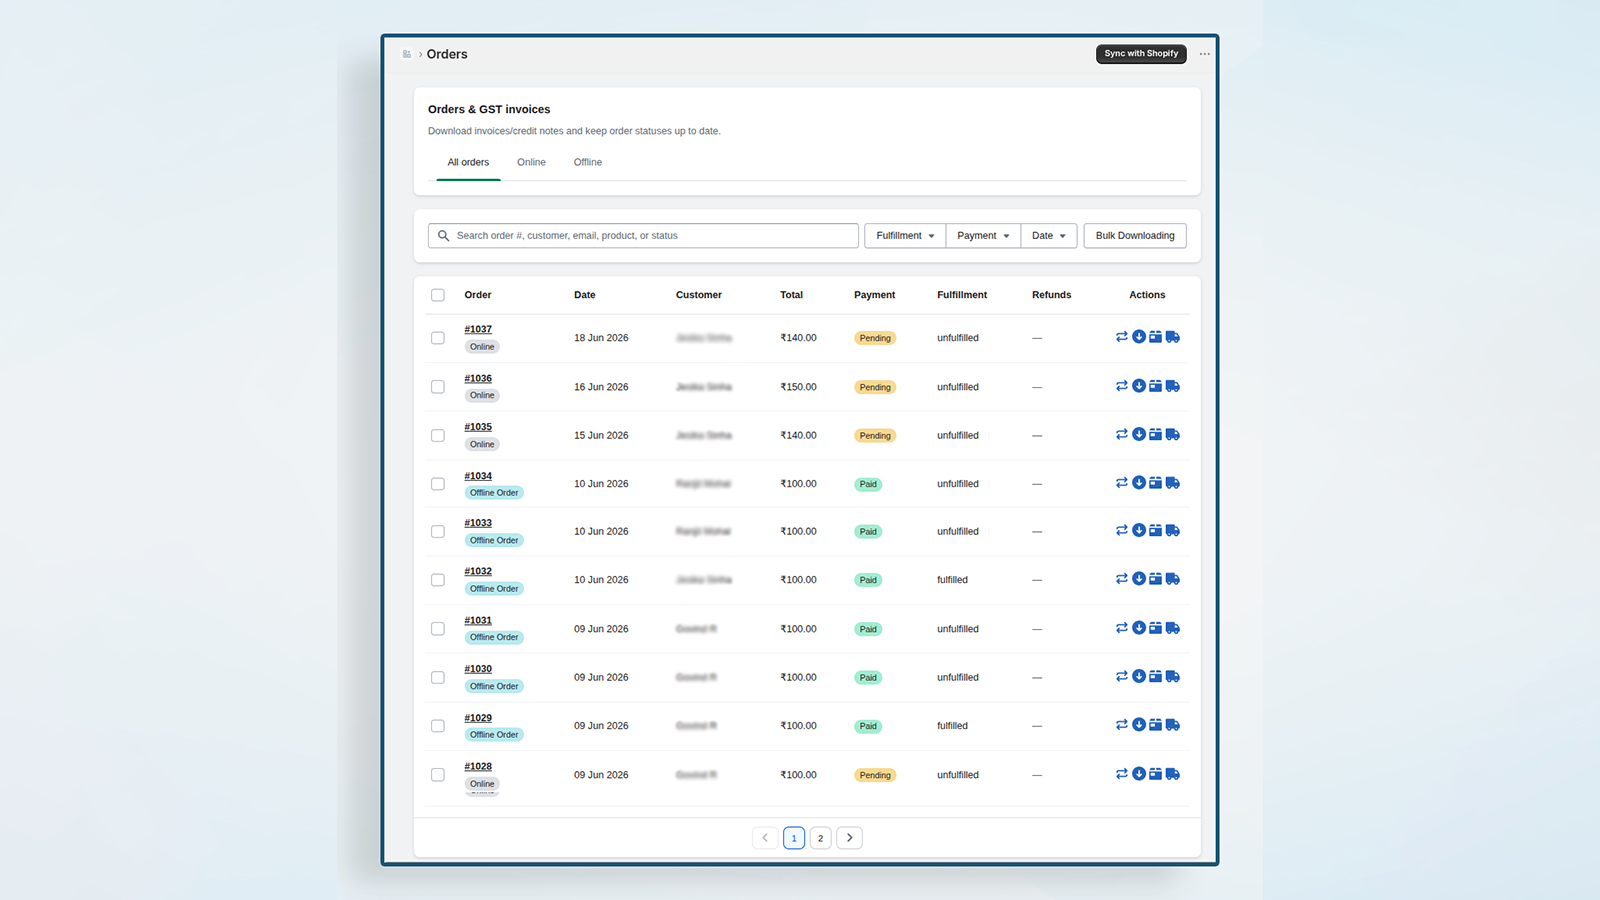Go to page 2 of orders

point(820,838)
